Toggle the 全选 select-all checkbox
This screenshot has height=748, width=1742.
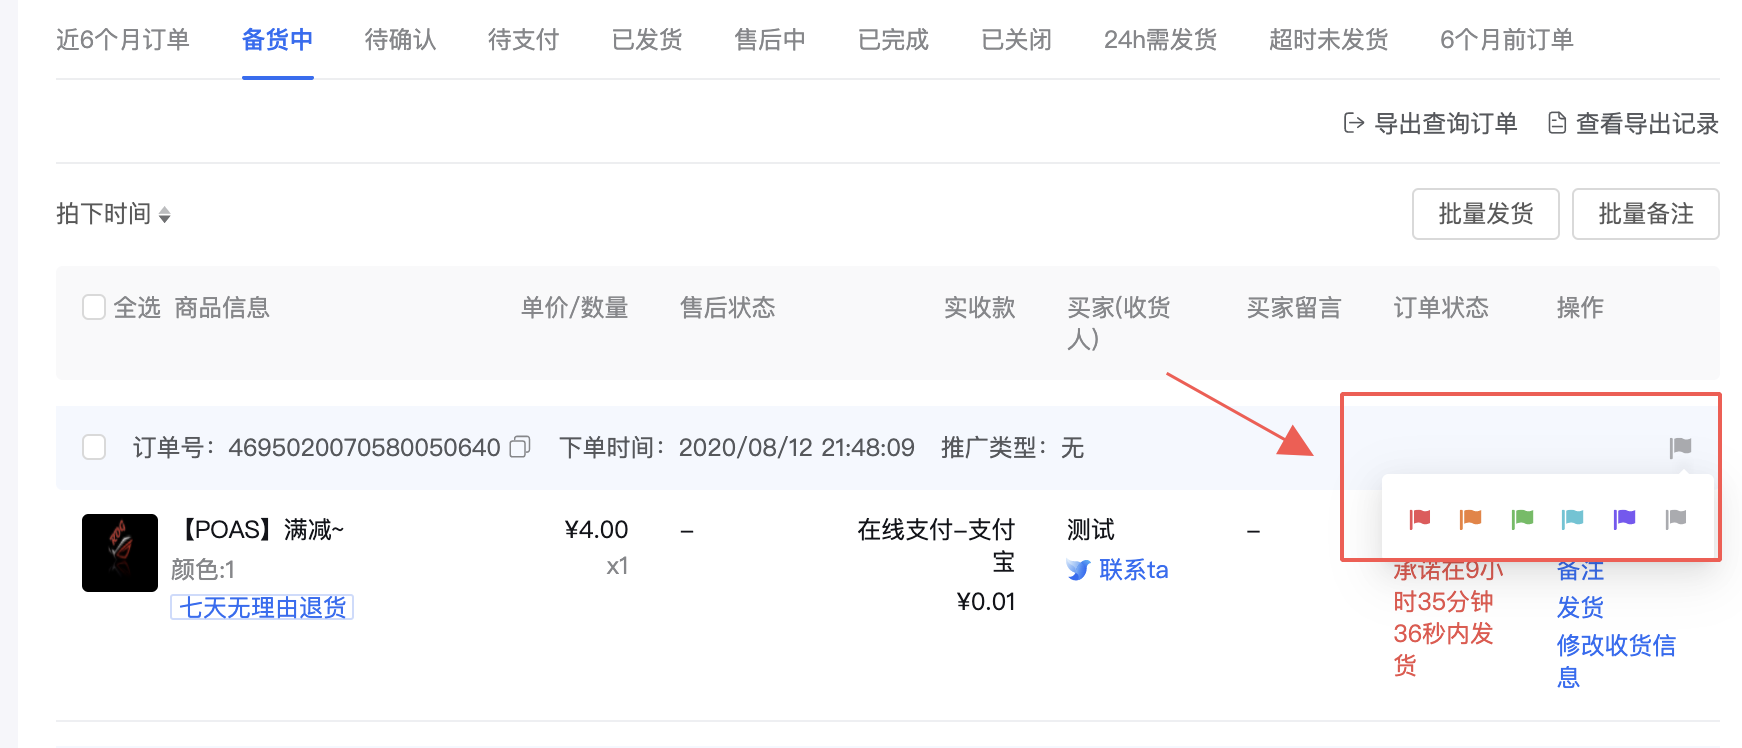coord(94,307)
